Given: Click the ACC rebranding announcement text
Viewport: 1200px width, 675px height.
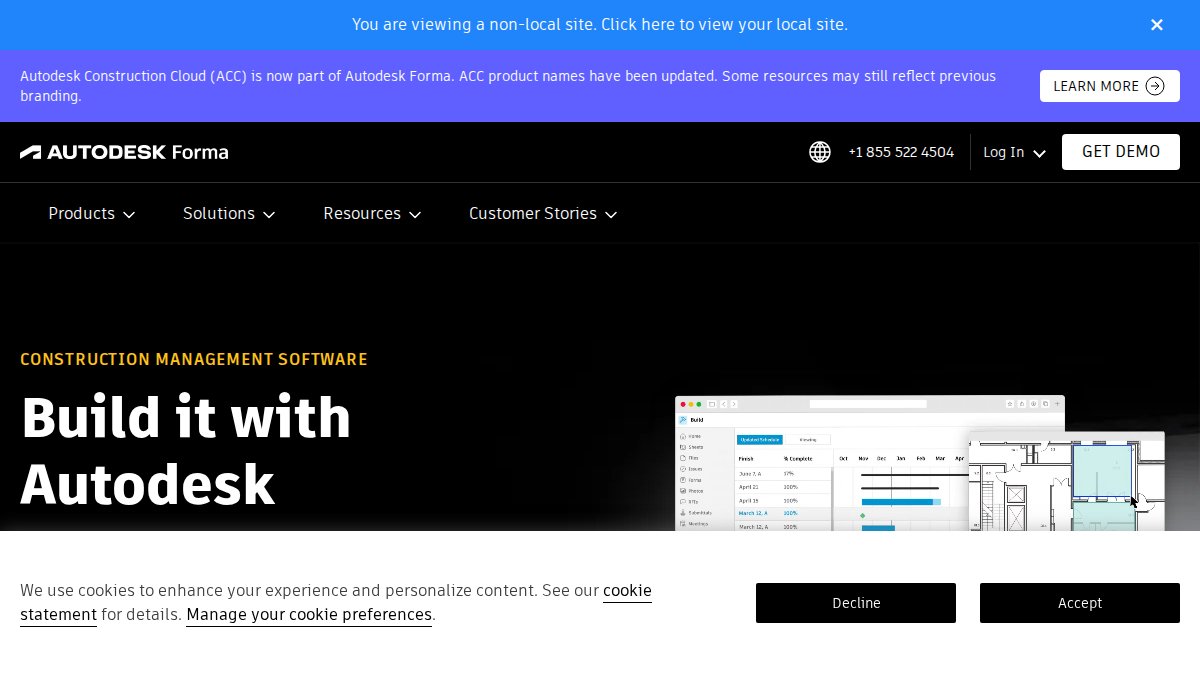Looking at the screenshot, I should 508,86.
